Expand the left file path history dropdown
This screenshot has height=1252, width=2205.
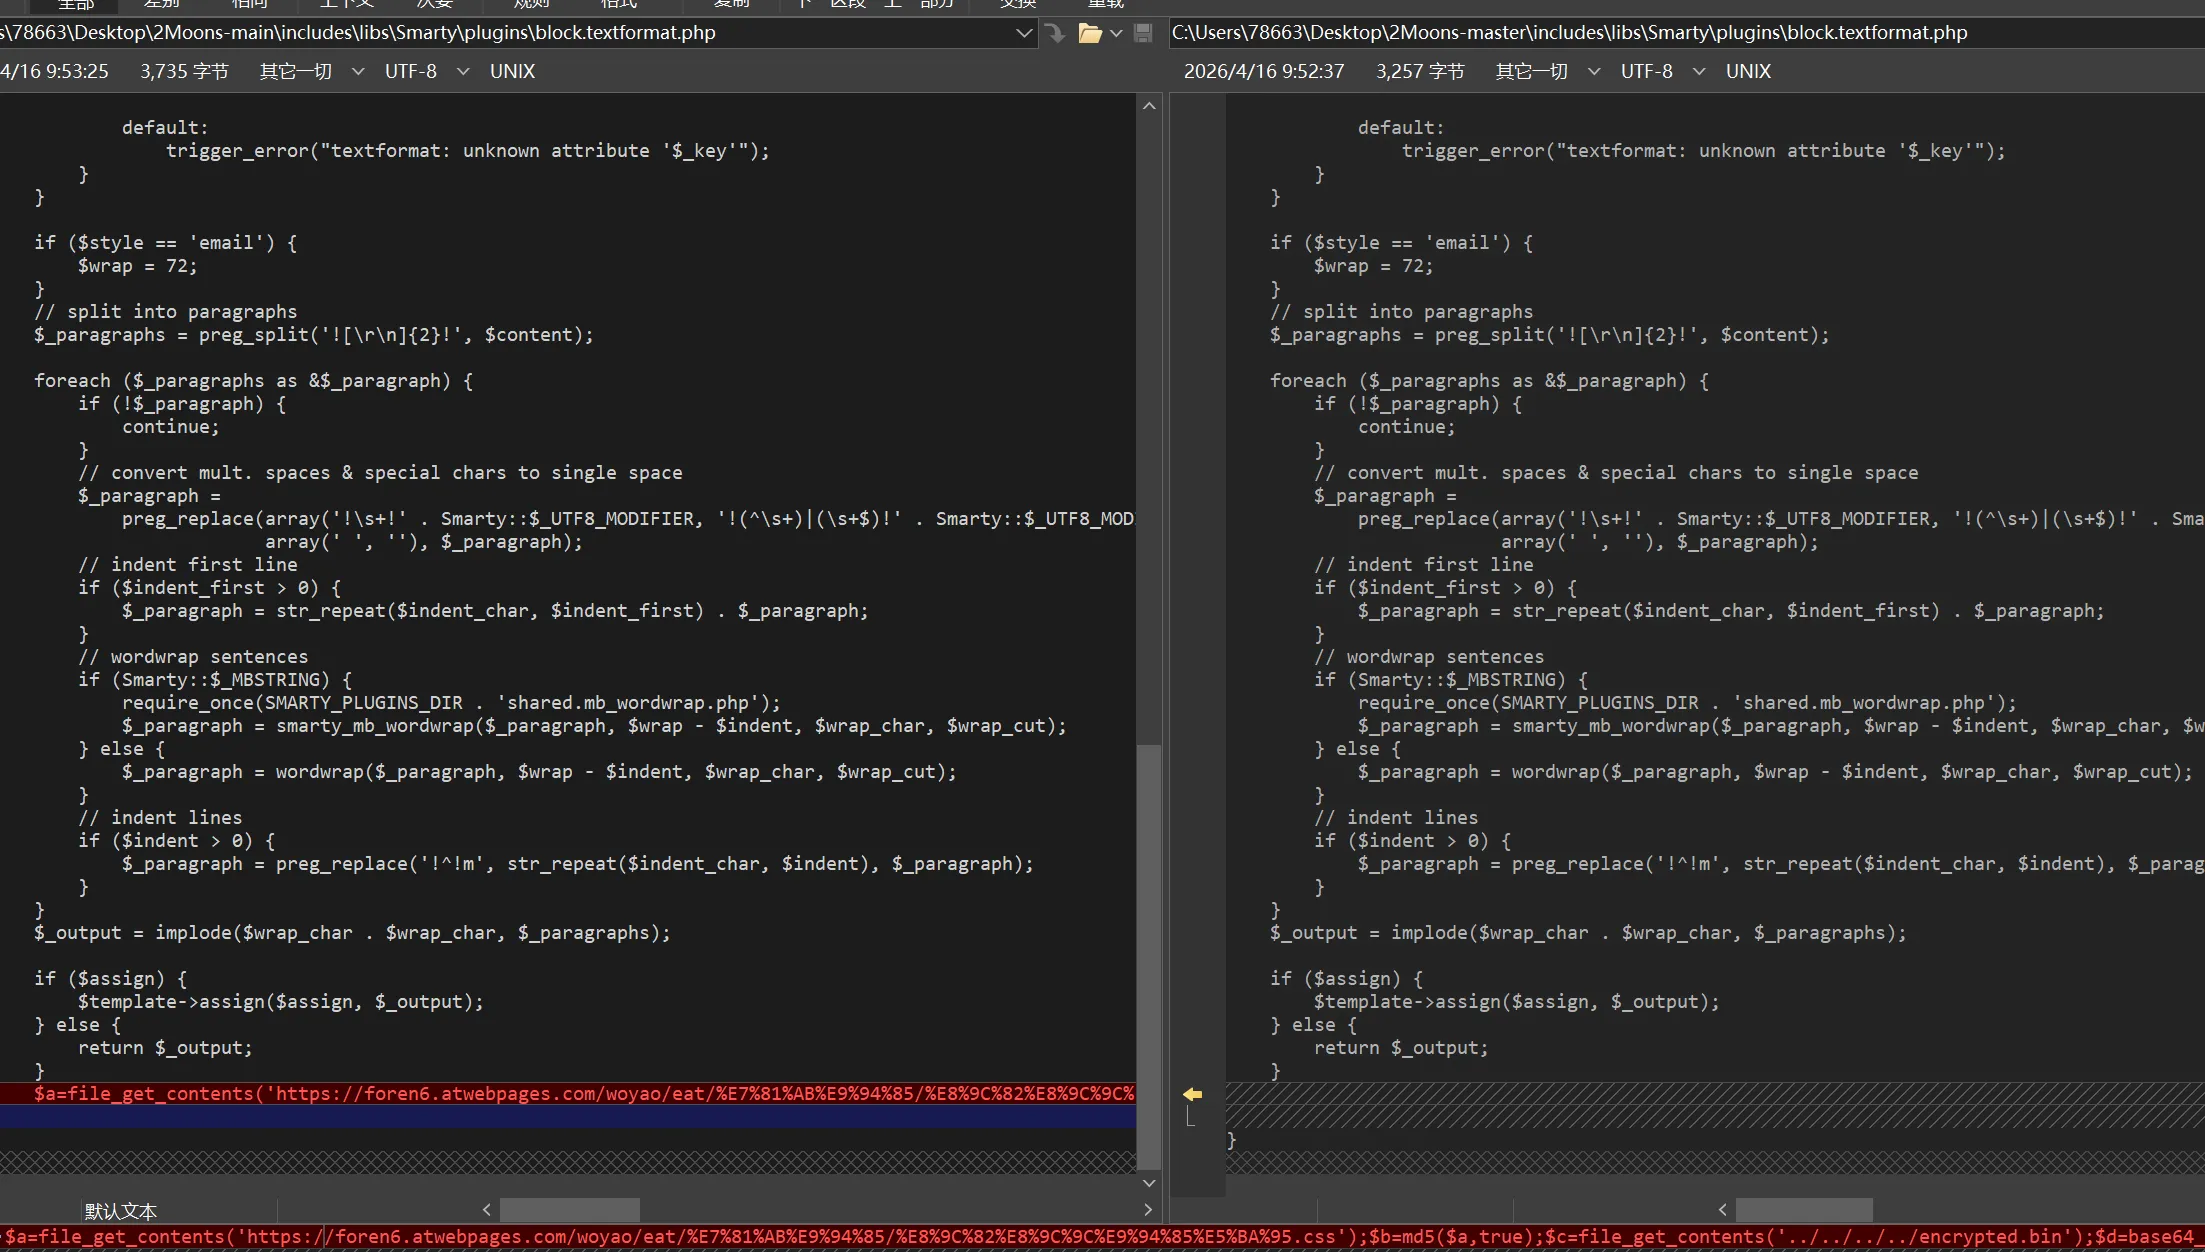tap(1024, 33)
